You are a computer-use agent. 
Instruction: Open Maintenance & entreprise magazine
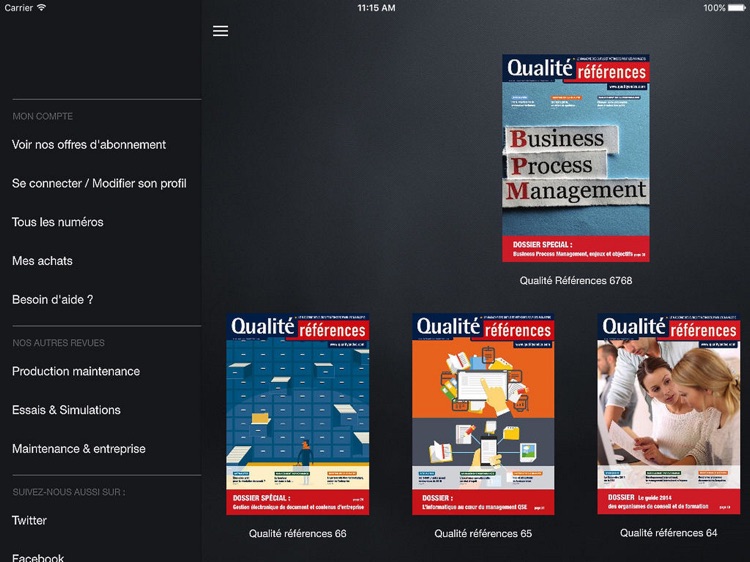pyautogui.click(x=79, y=449)
